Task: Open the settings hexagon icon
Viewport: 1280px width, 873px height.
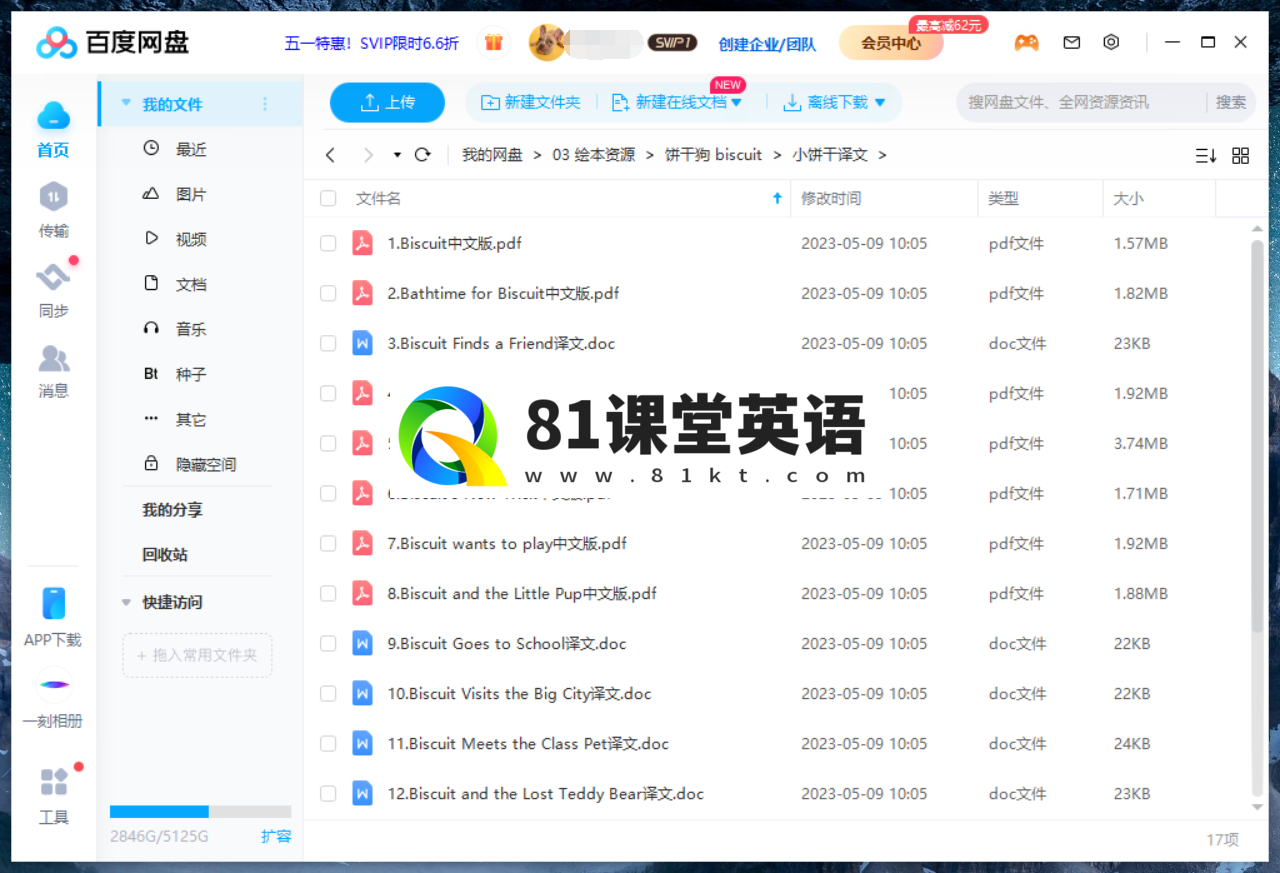Action: (1111, 43)
